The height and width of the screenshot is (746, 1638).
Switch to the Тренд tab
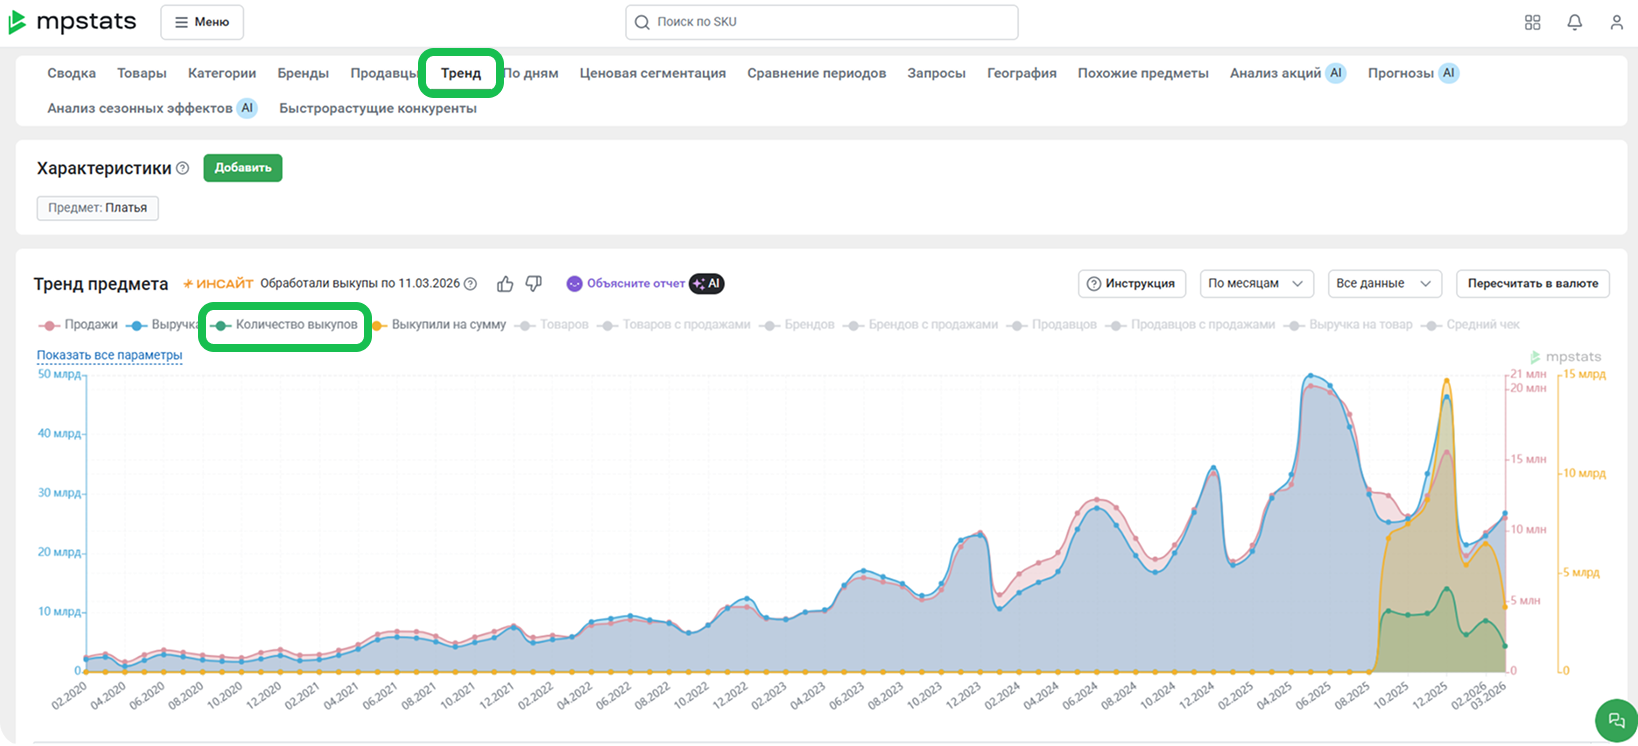point(461,73)
